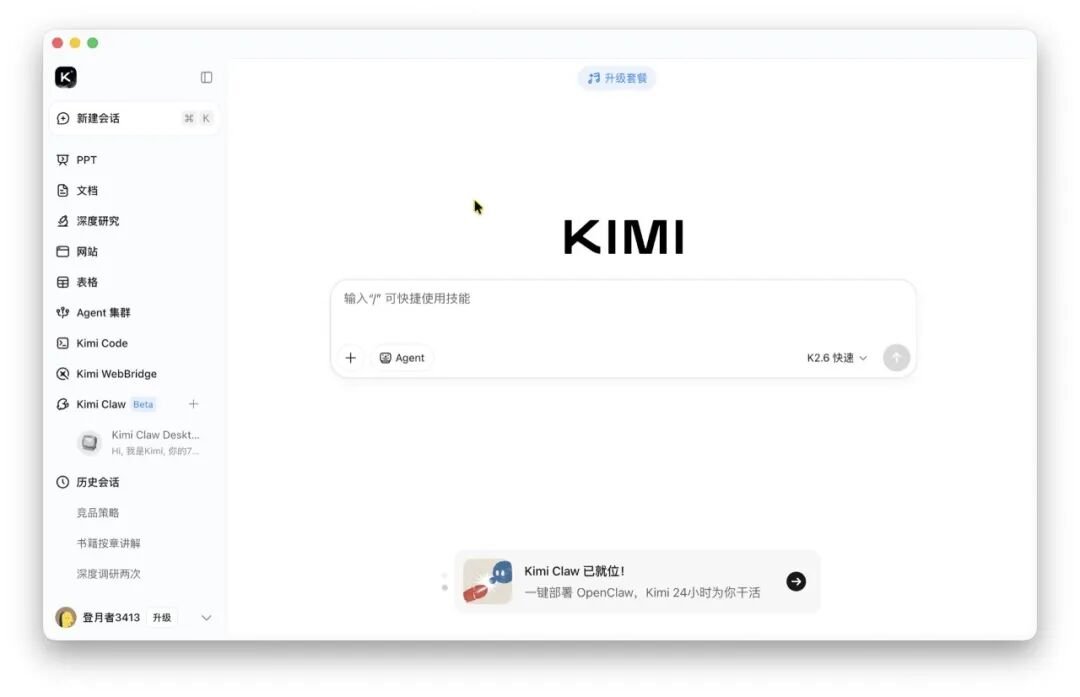Viewport: 1080px width, 697px height.
Task: Expand the account menu chevron
Action: 206,618
